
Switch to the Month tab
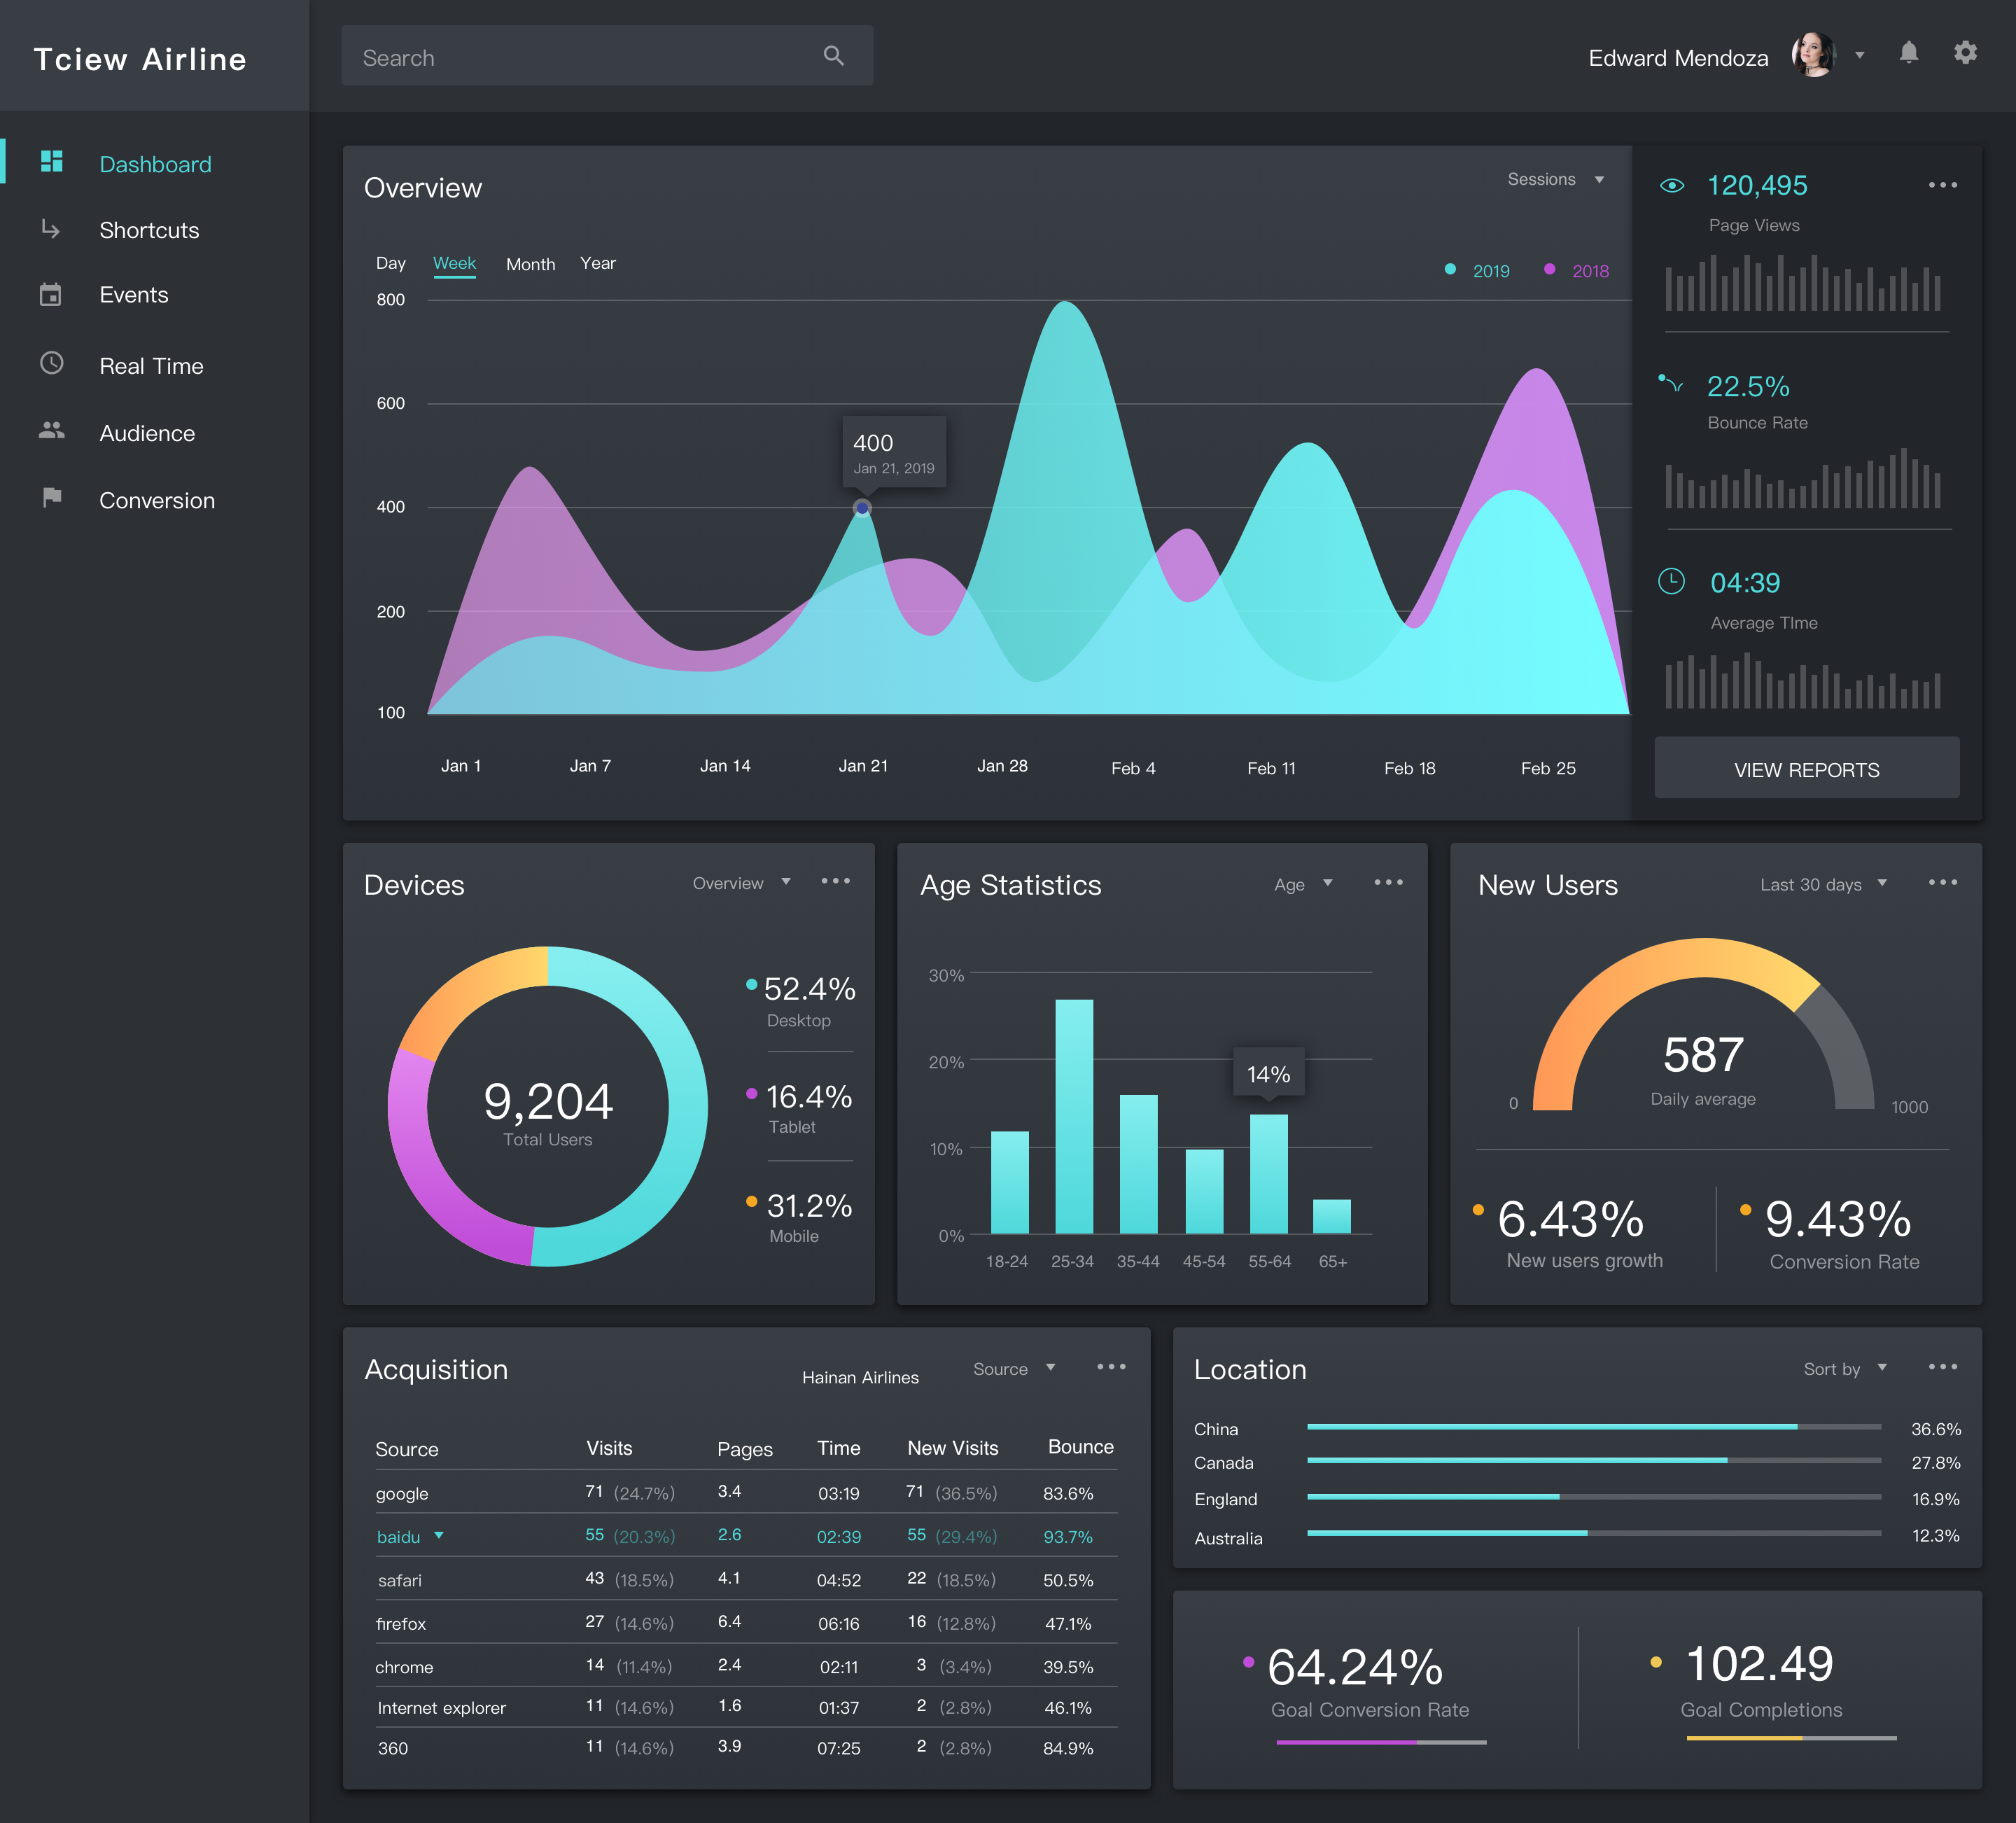pos(530,264)
